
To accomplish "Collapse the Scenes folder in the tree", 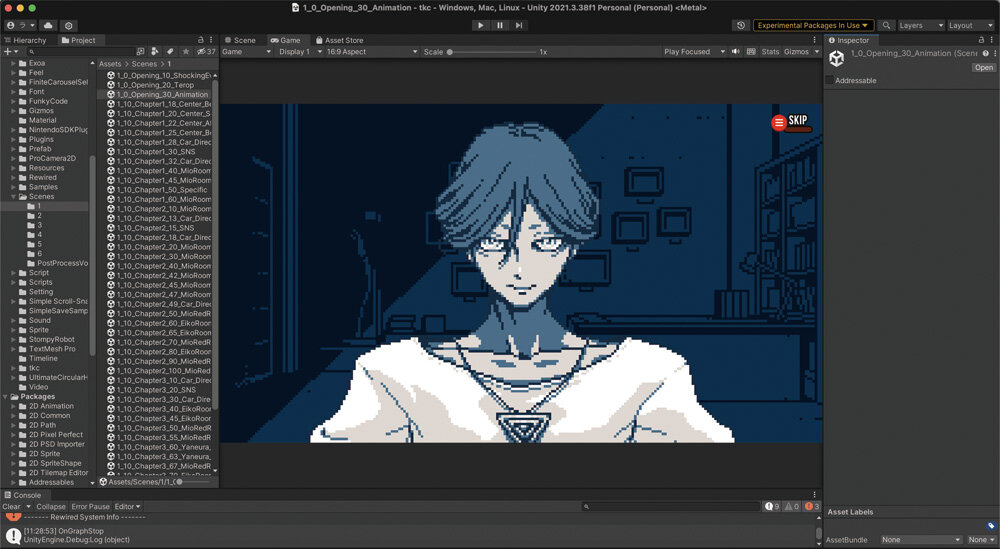I will (13, 196).
